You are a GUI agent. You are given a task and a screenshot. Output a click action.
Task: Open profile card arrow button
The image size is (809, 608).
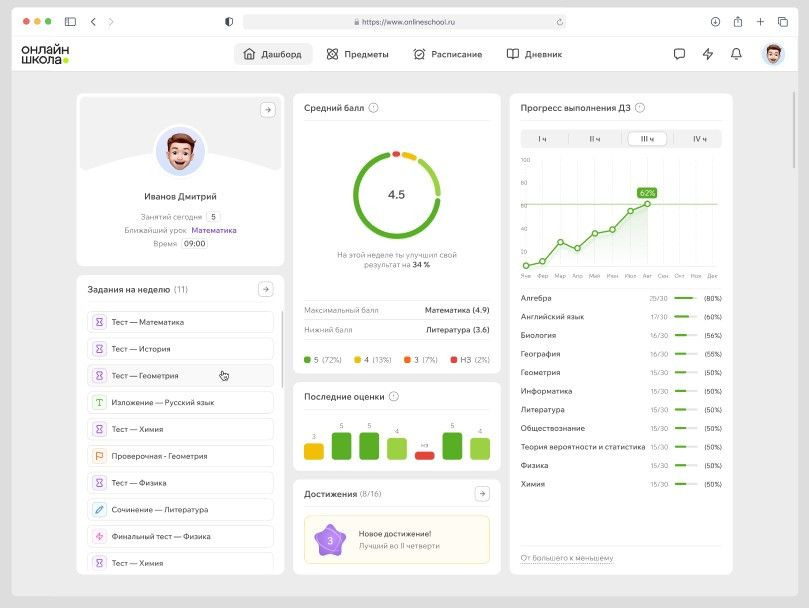pyautogui.click(x=267, y=110)
